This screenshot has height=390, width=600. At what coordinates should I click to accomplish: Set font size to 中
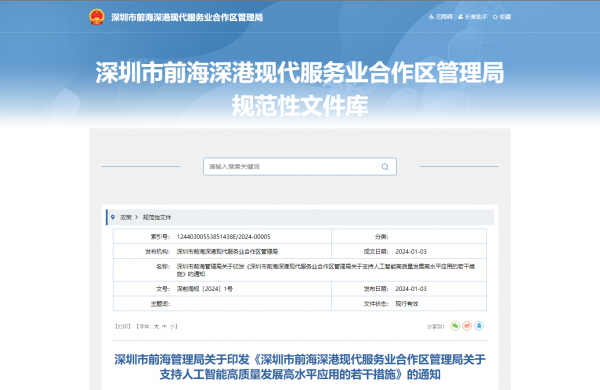(165, 326)
